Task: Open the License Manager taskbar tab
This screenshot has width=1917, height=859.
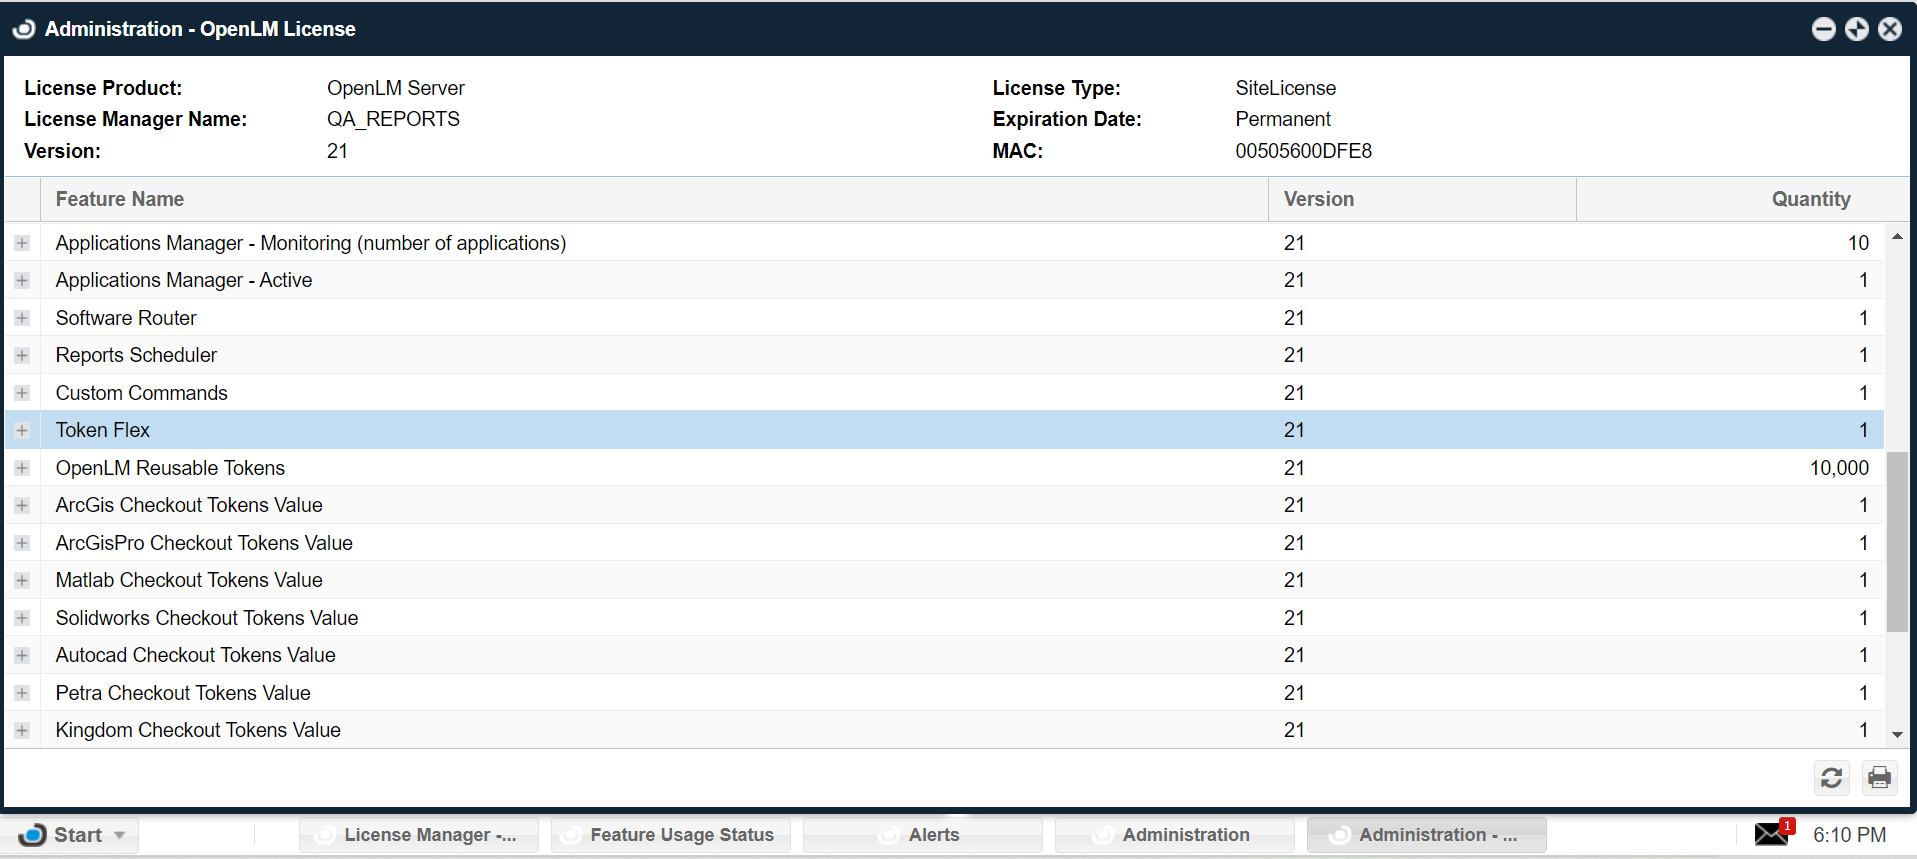Action: pos(419,835)
